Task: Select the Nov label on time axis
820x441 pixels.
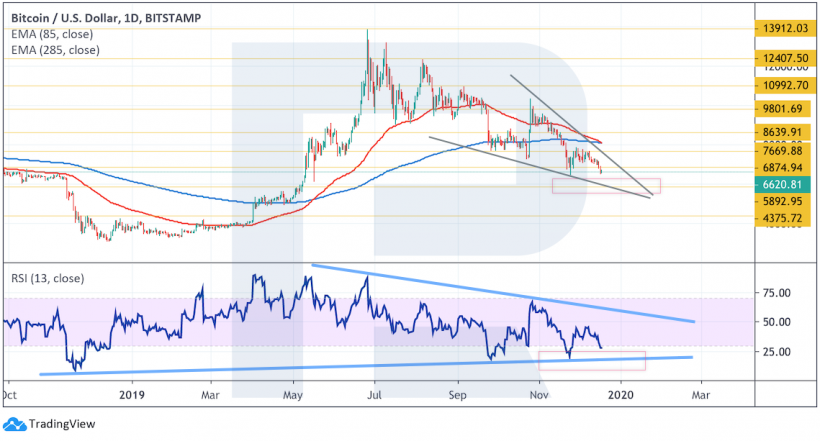Action: 538,394
